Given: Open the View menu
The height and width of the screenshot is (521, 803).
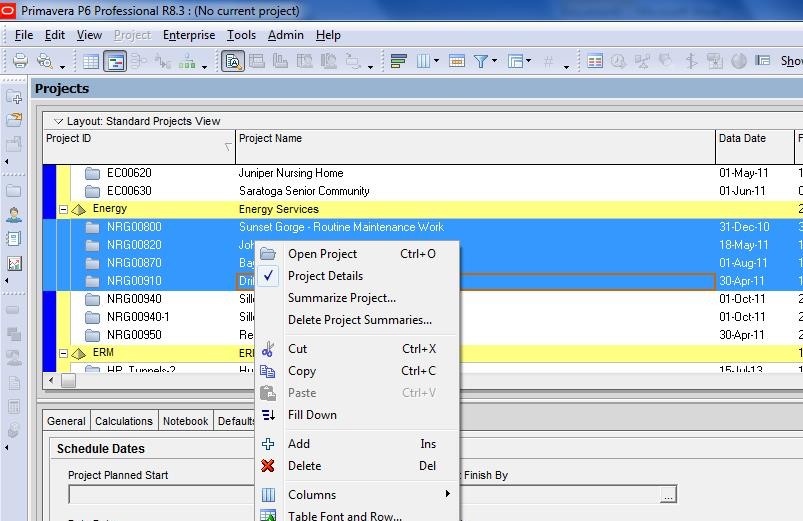Looking at the screenshot, I should coord(89,35).
